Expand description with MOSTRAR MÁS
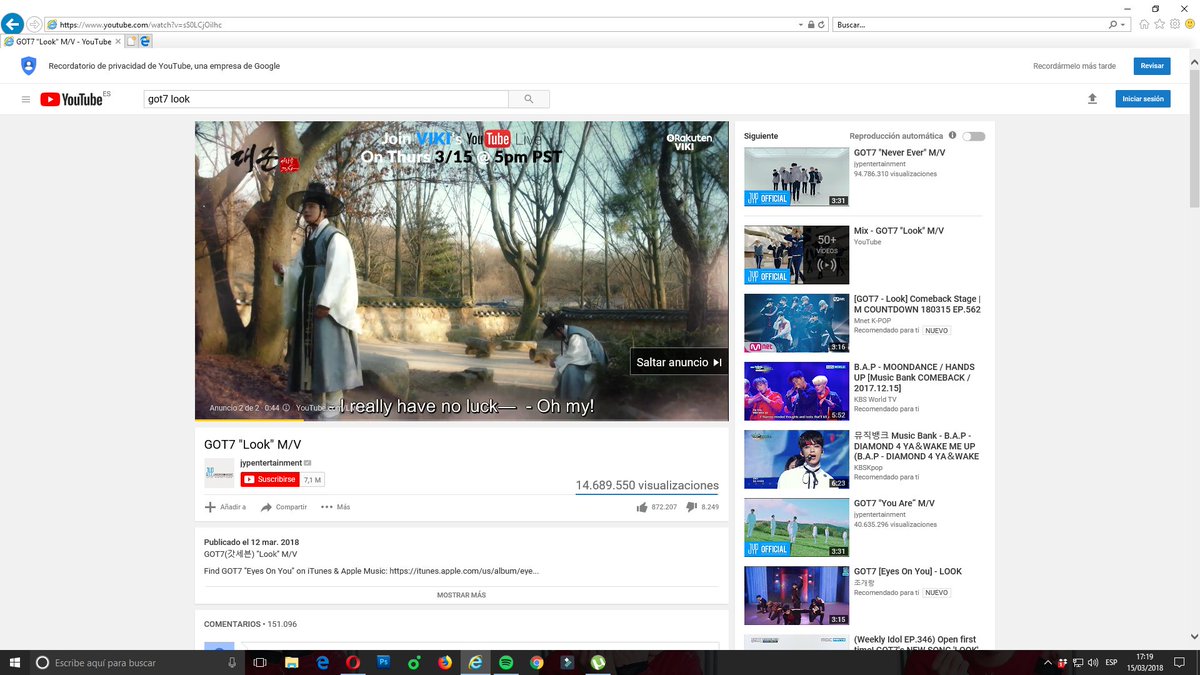The height and width of the screenshot is (675, 1200). 461,595
